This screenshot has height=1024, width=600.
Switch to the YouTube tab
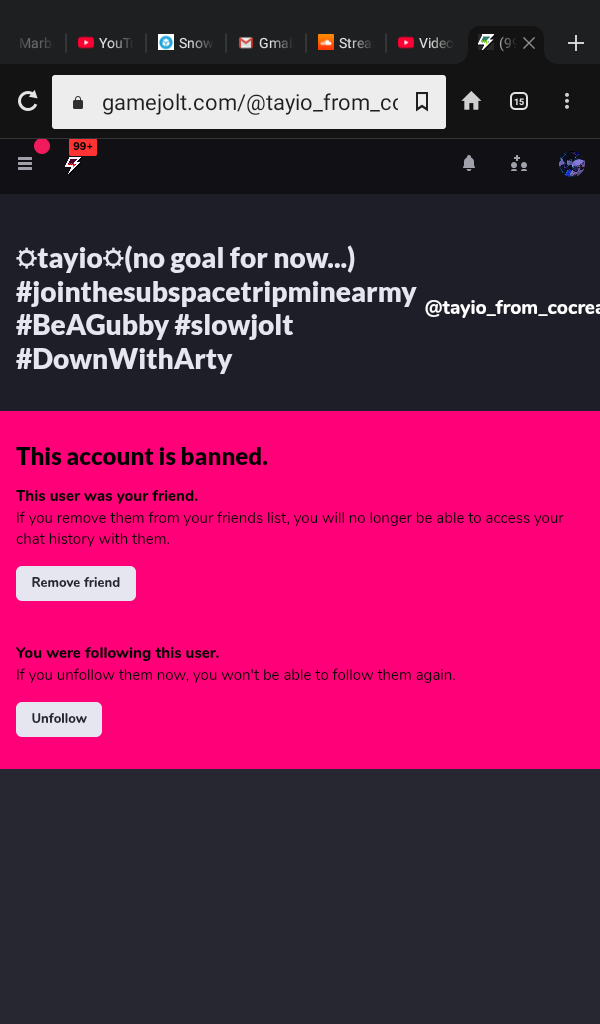click(x=105, y=43)
